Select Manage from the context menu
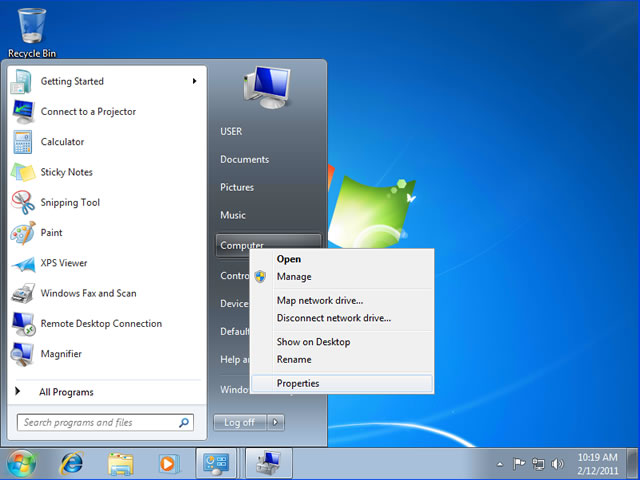 [x=342, y=277]
